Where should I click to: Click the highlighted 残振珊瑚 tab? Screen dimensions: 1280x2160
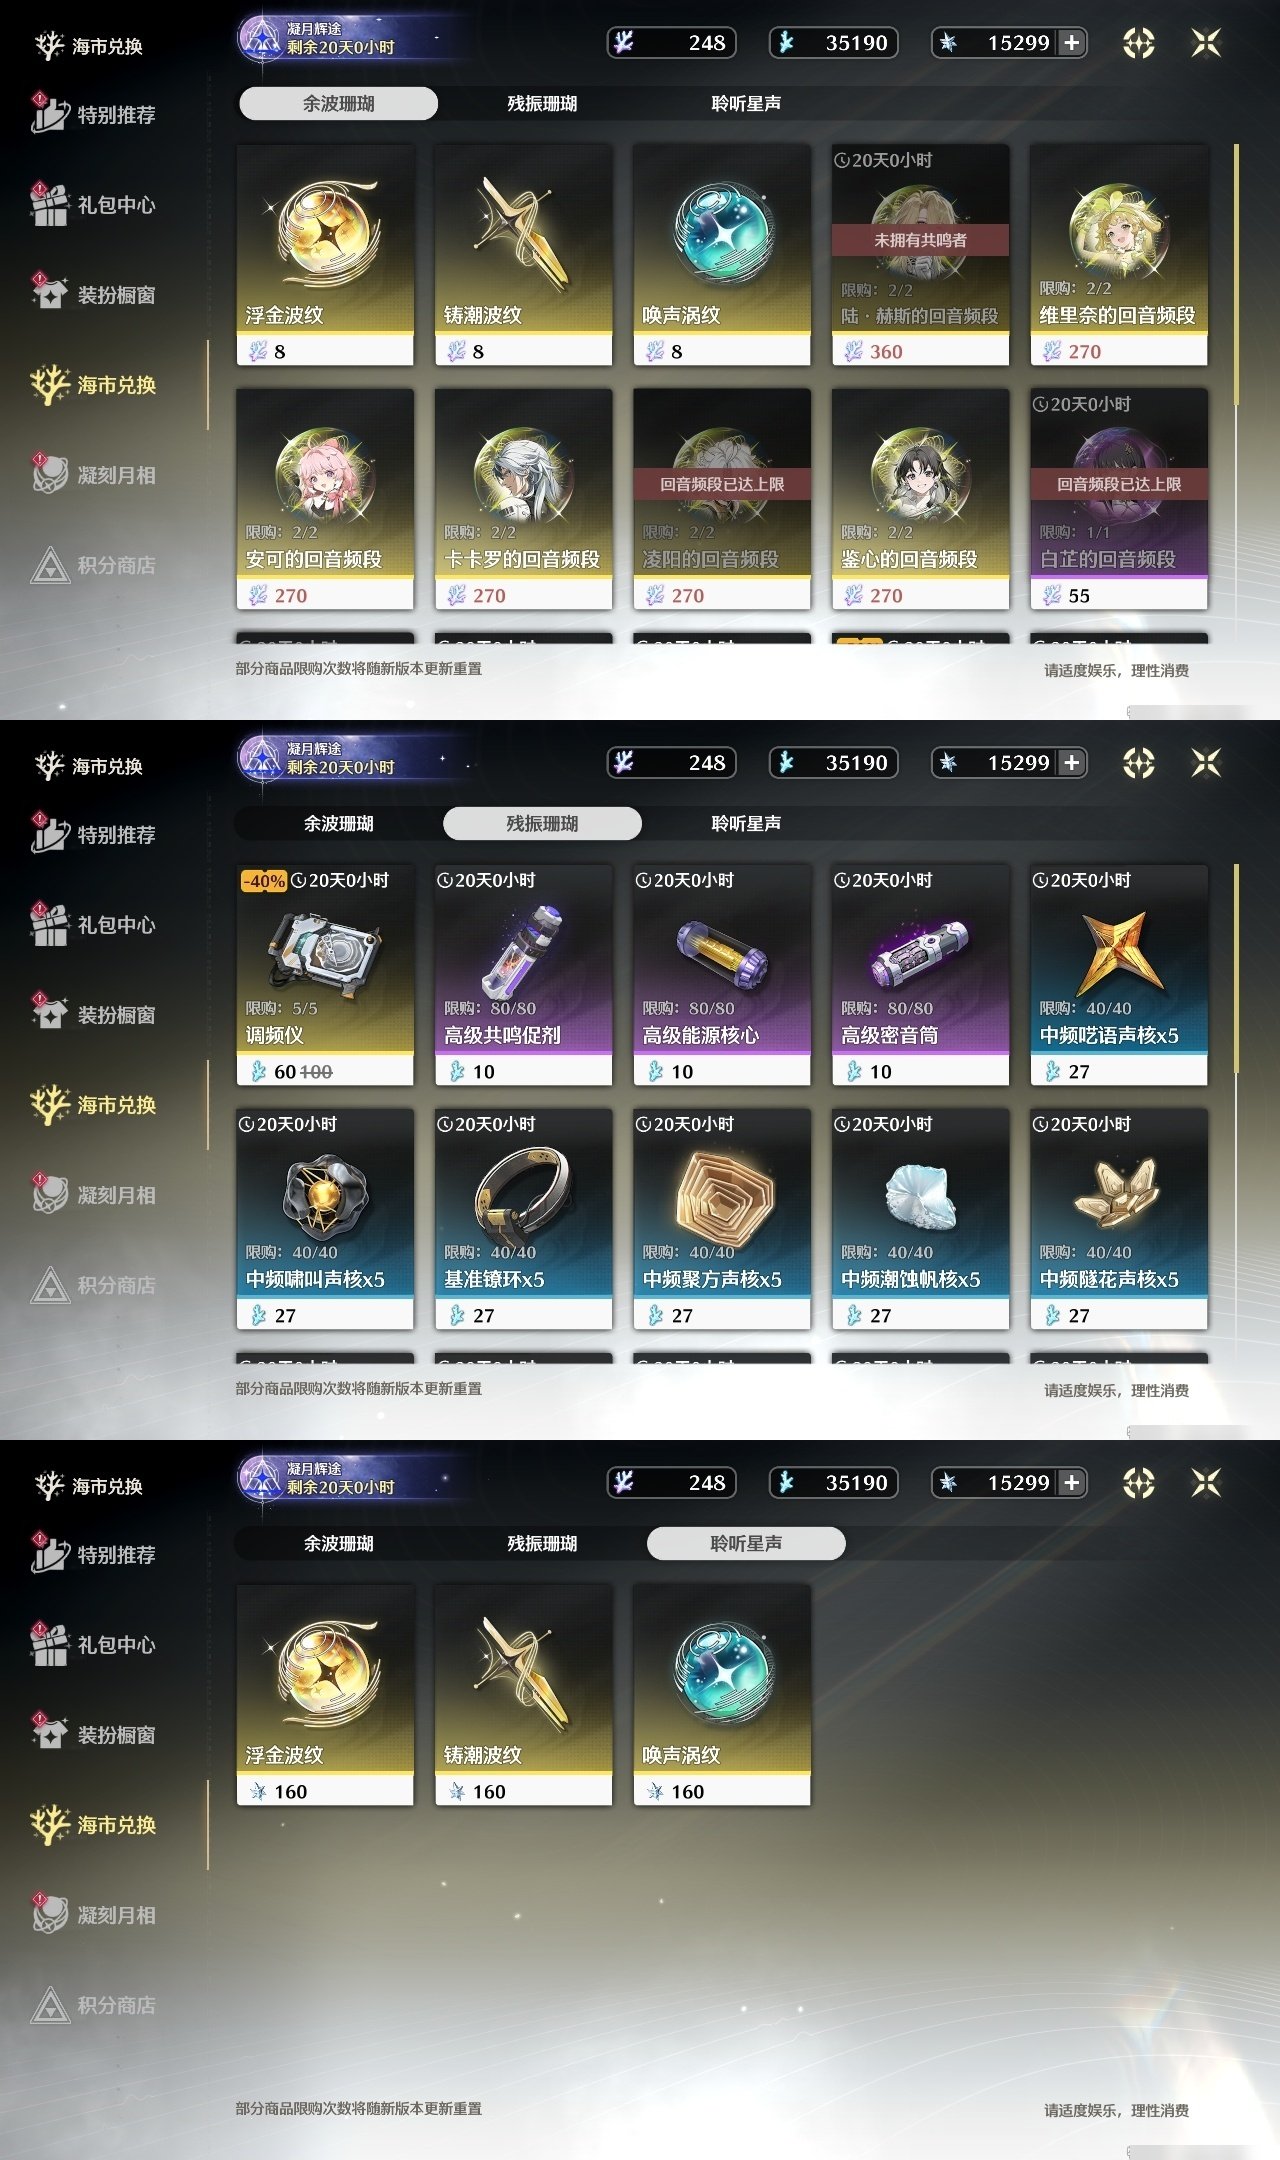tap(542, 823)
